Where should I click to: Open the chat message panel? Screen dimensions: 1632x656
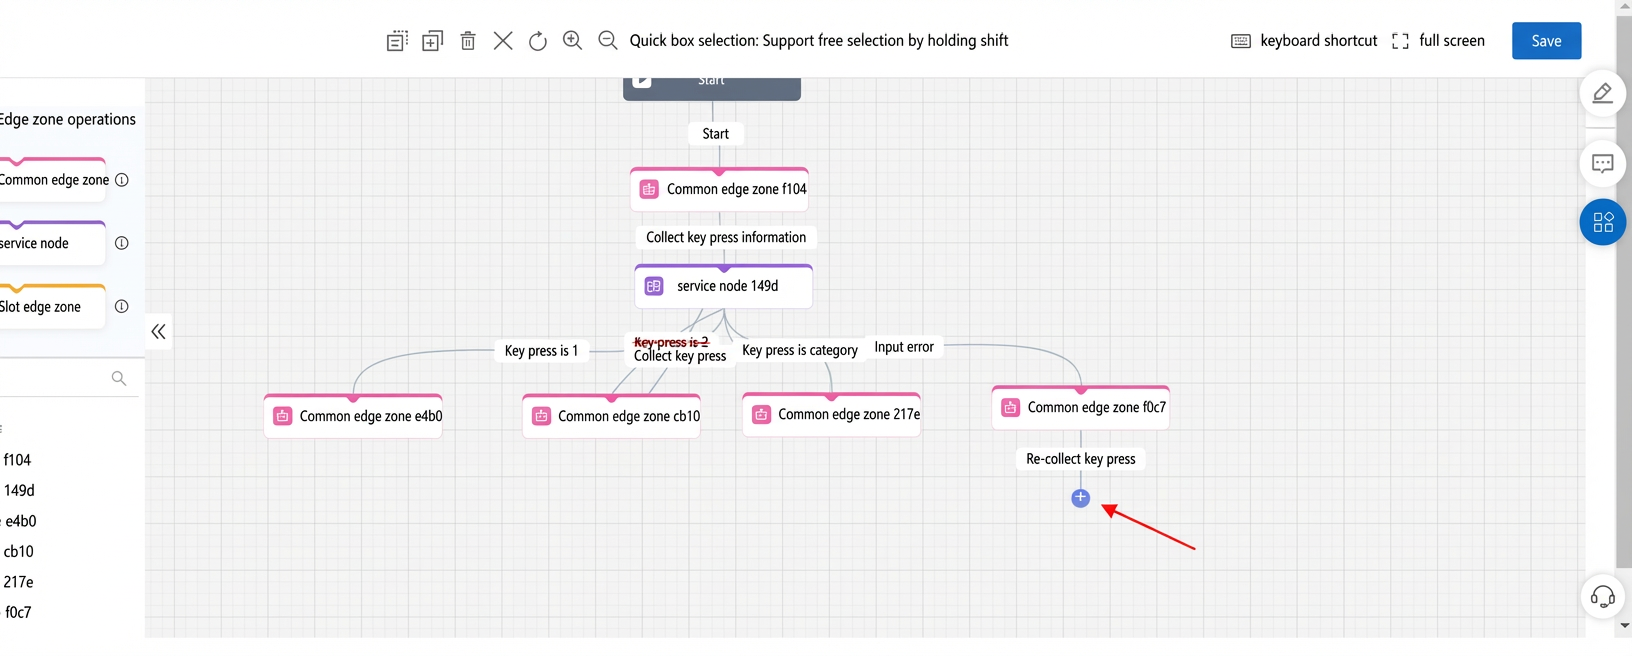point(1603,164)
